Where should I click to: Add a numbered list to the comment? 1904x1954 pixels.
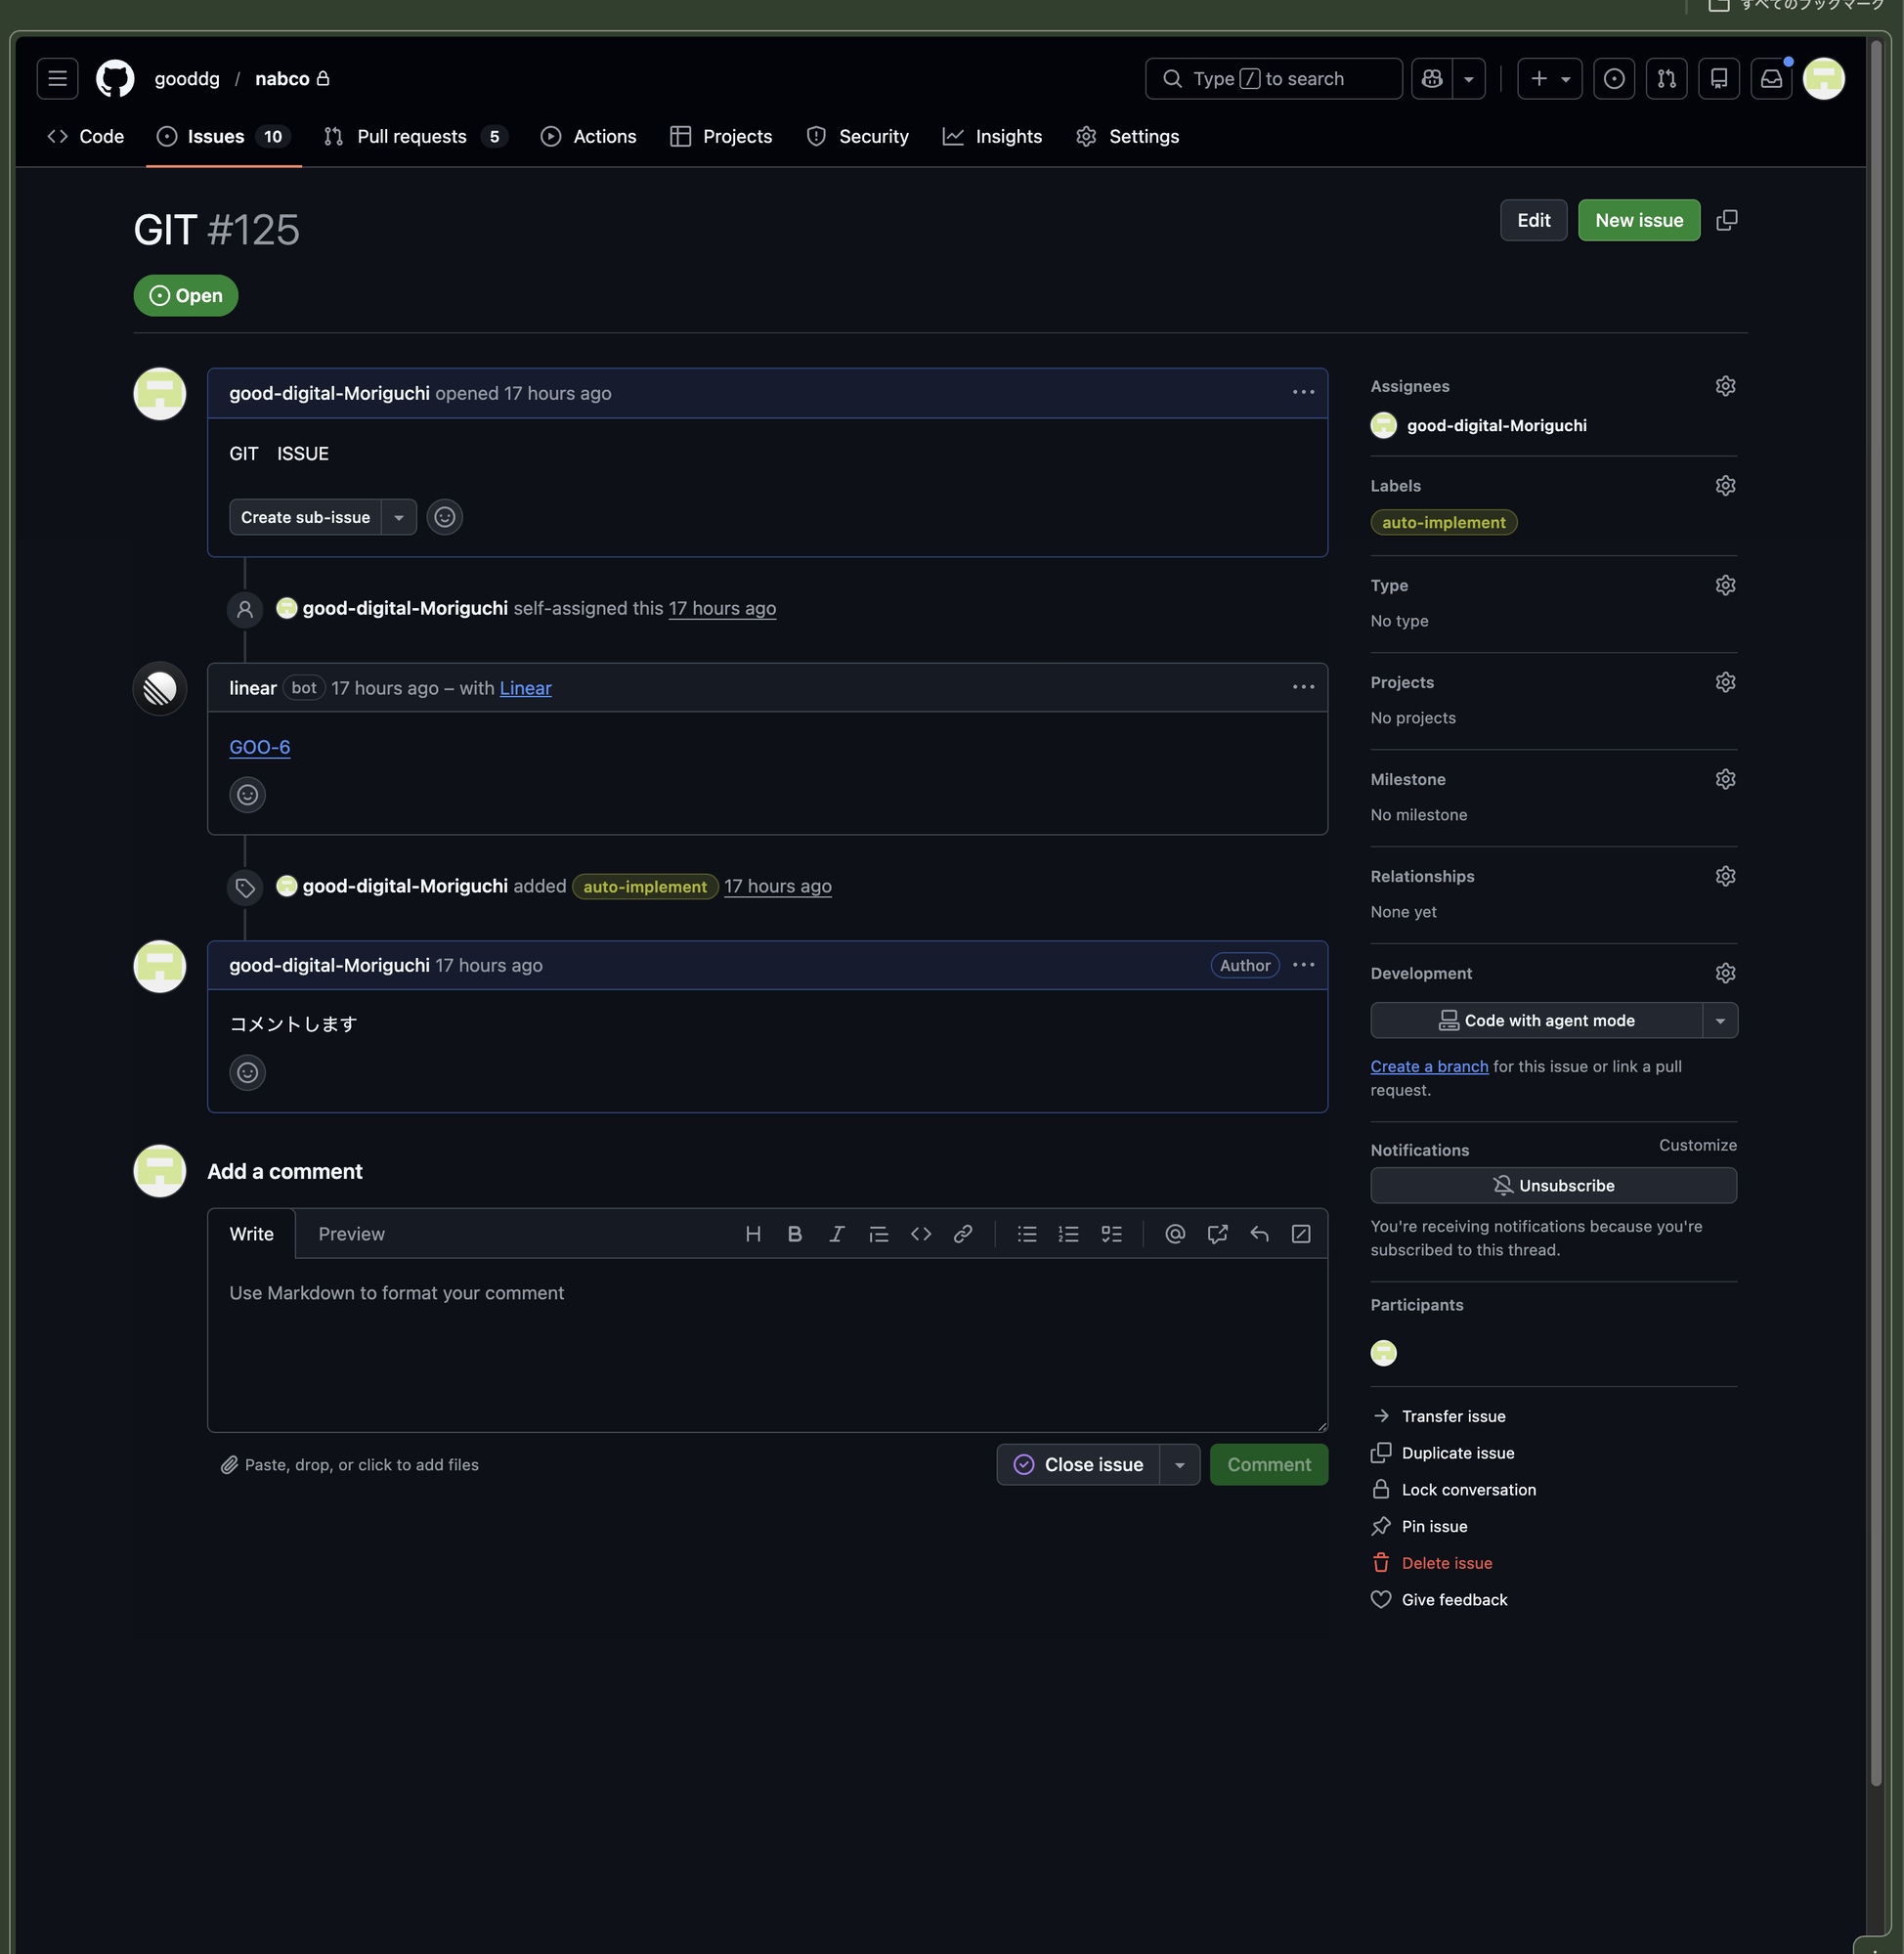(x=1068, y=1233)
